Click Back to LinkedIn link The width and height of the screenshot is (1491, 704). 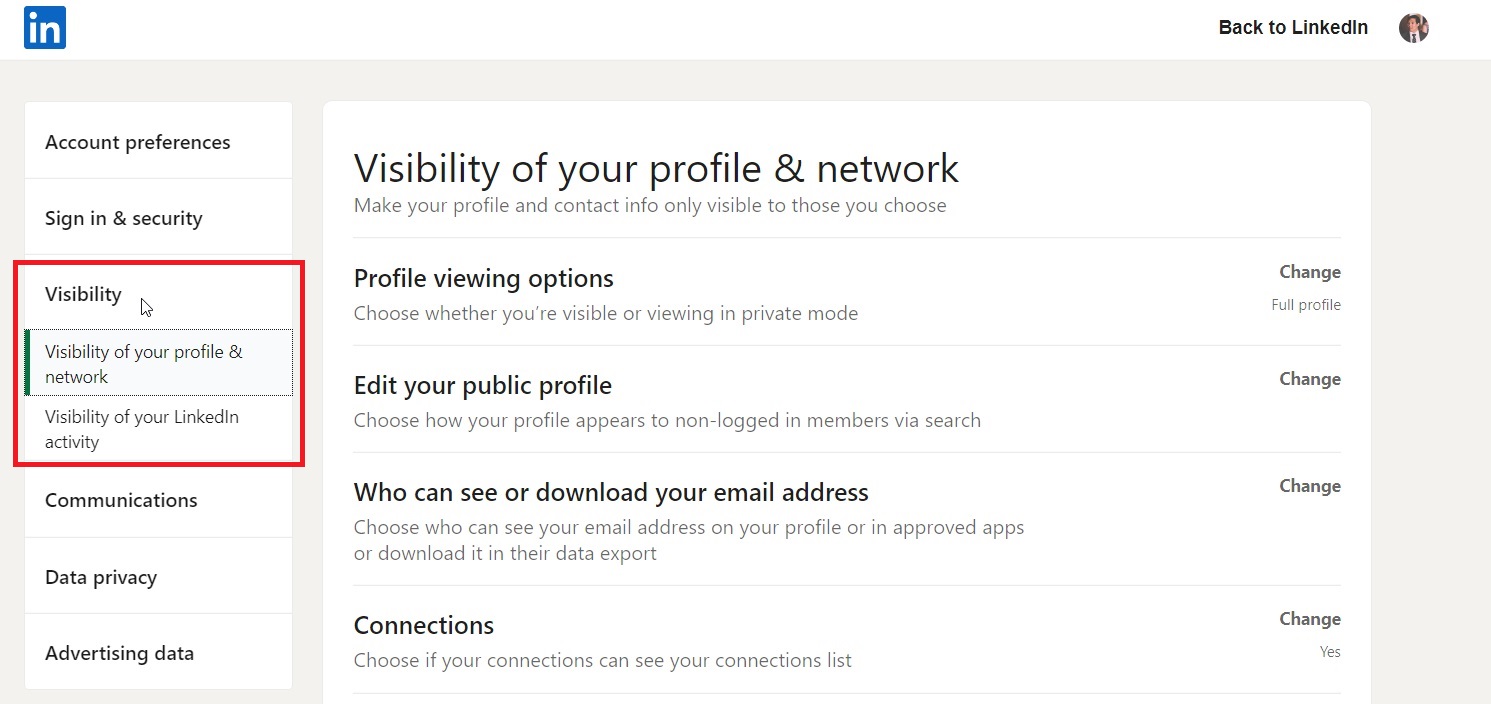click(1292, 28)
